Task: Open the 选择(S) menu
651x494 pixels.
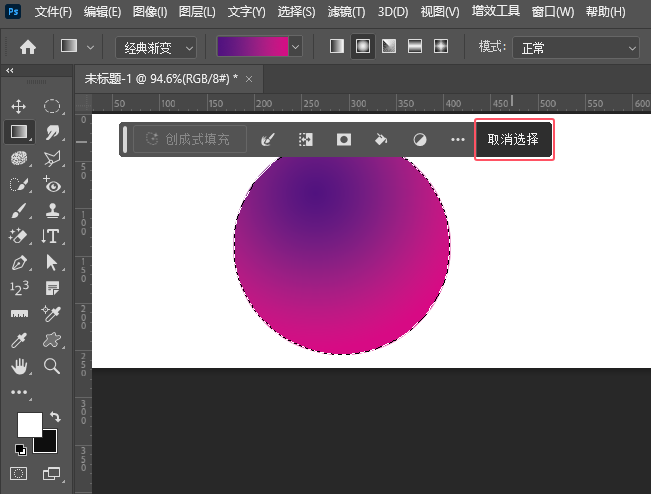Action: tap(296, 12)
